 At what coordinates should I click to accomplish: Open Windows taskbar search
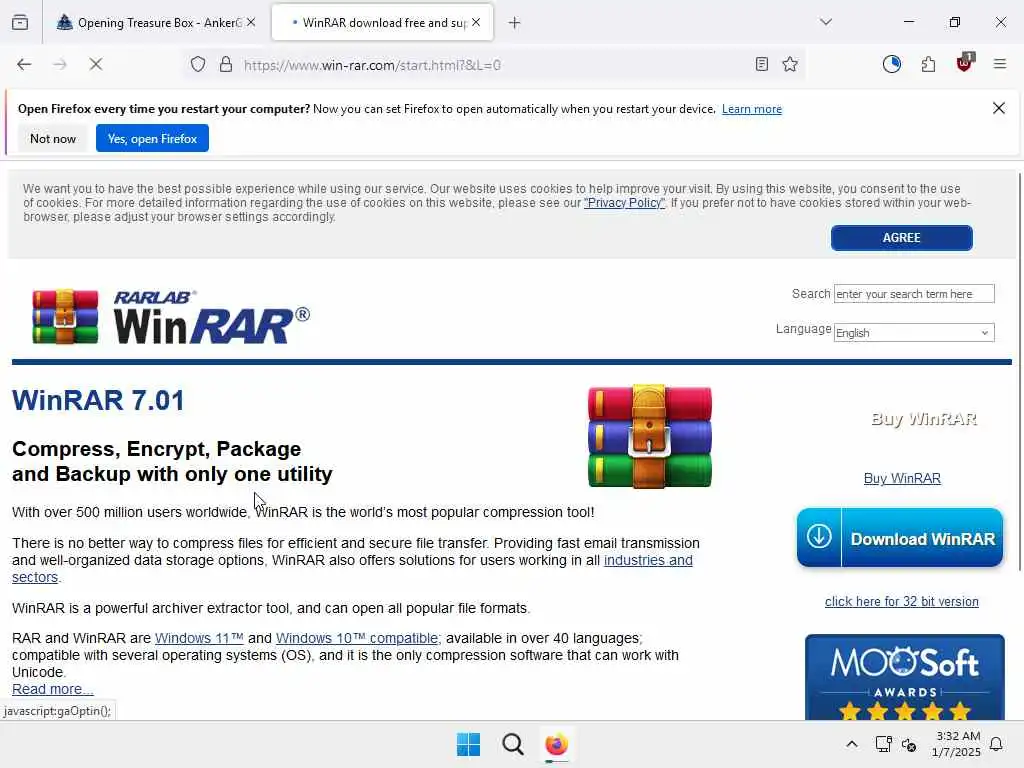(513, 744)
